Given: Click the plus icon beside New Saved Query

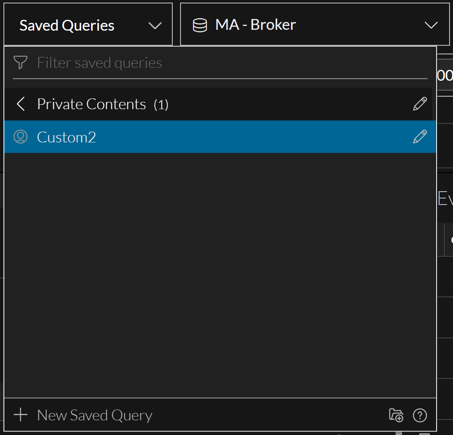Looking at the screenshot, I should (21, 415).
